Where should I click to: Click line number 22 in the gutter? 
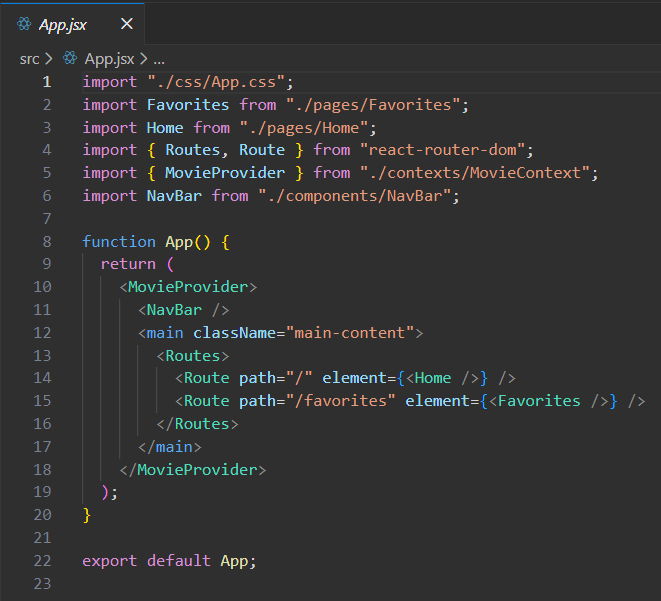tap(42, 560)
